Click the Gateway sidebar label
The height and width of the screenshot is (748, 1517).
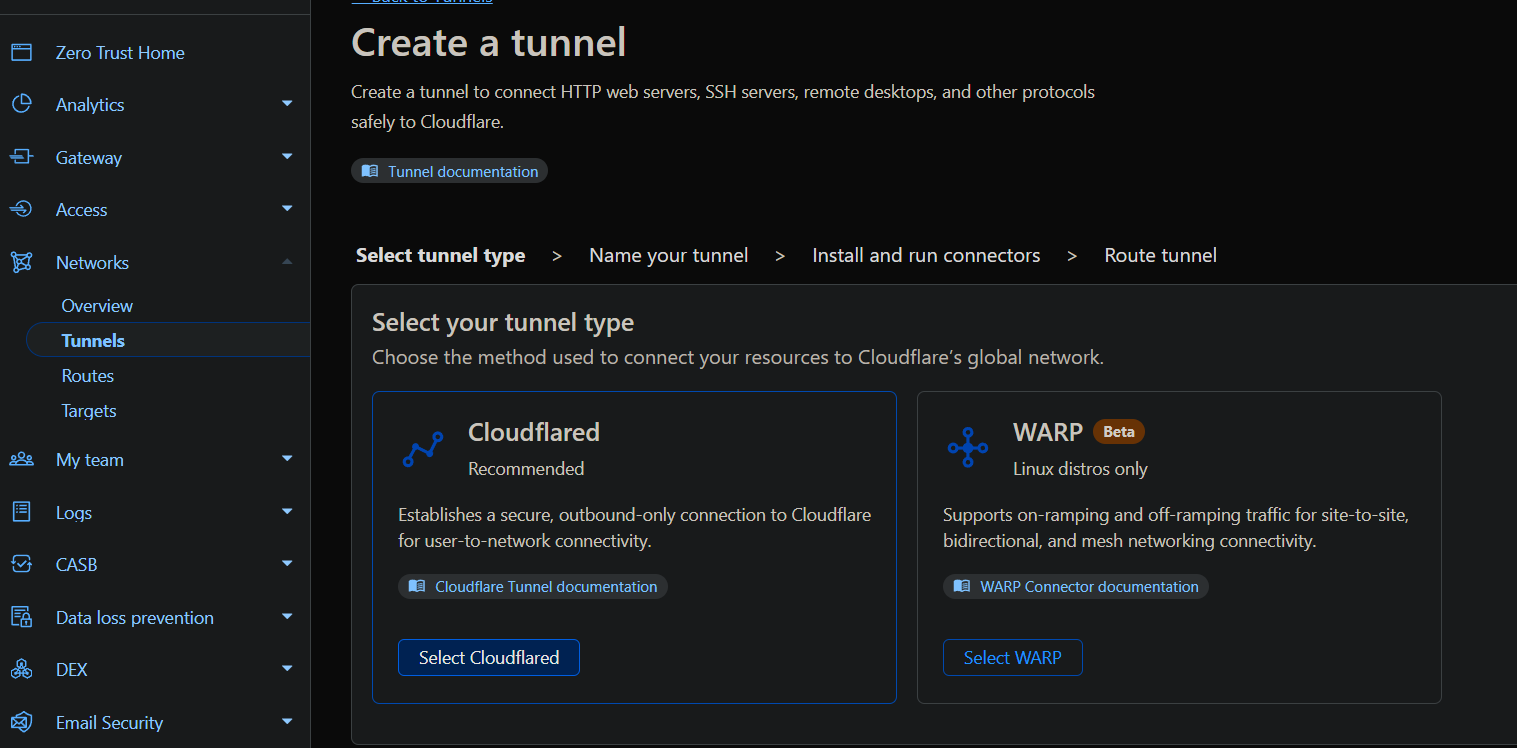(89, 158)
